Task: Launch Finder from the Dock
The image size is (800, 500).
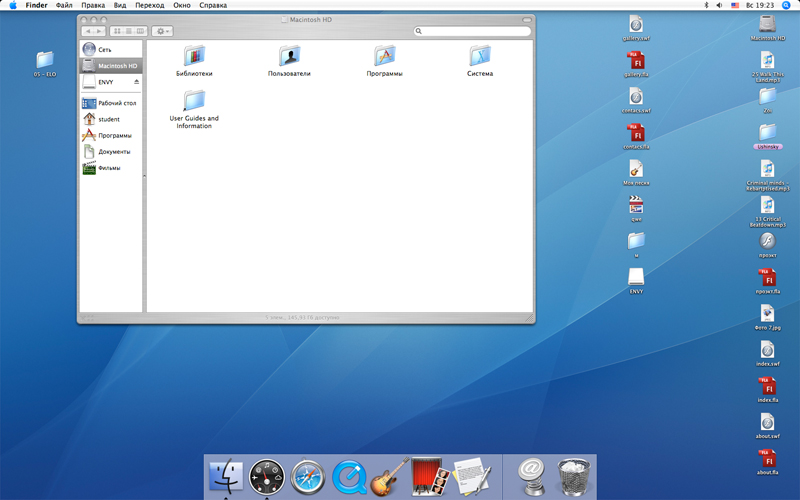Action: [x=226, y=476]
